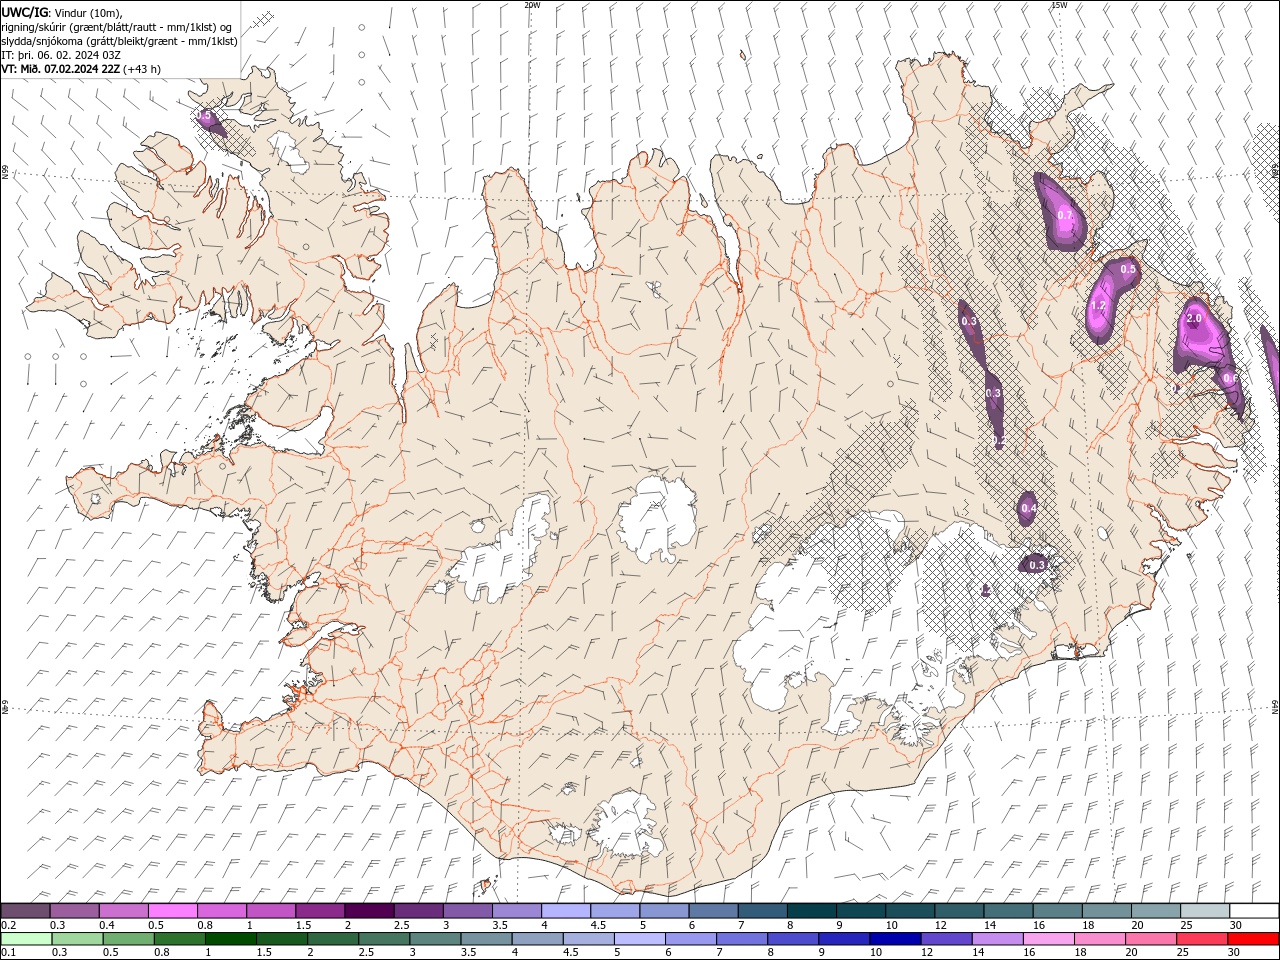Screen dimensions: 1280x960
Task: Pick the 8 dark teal swatch in snow legend
Action: coord(812,911)
